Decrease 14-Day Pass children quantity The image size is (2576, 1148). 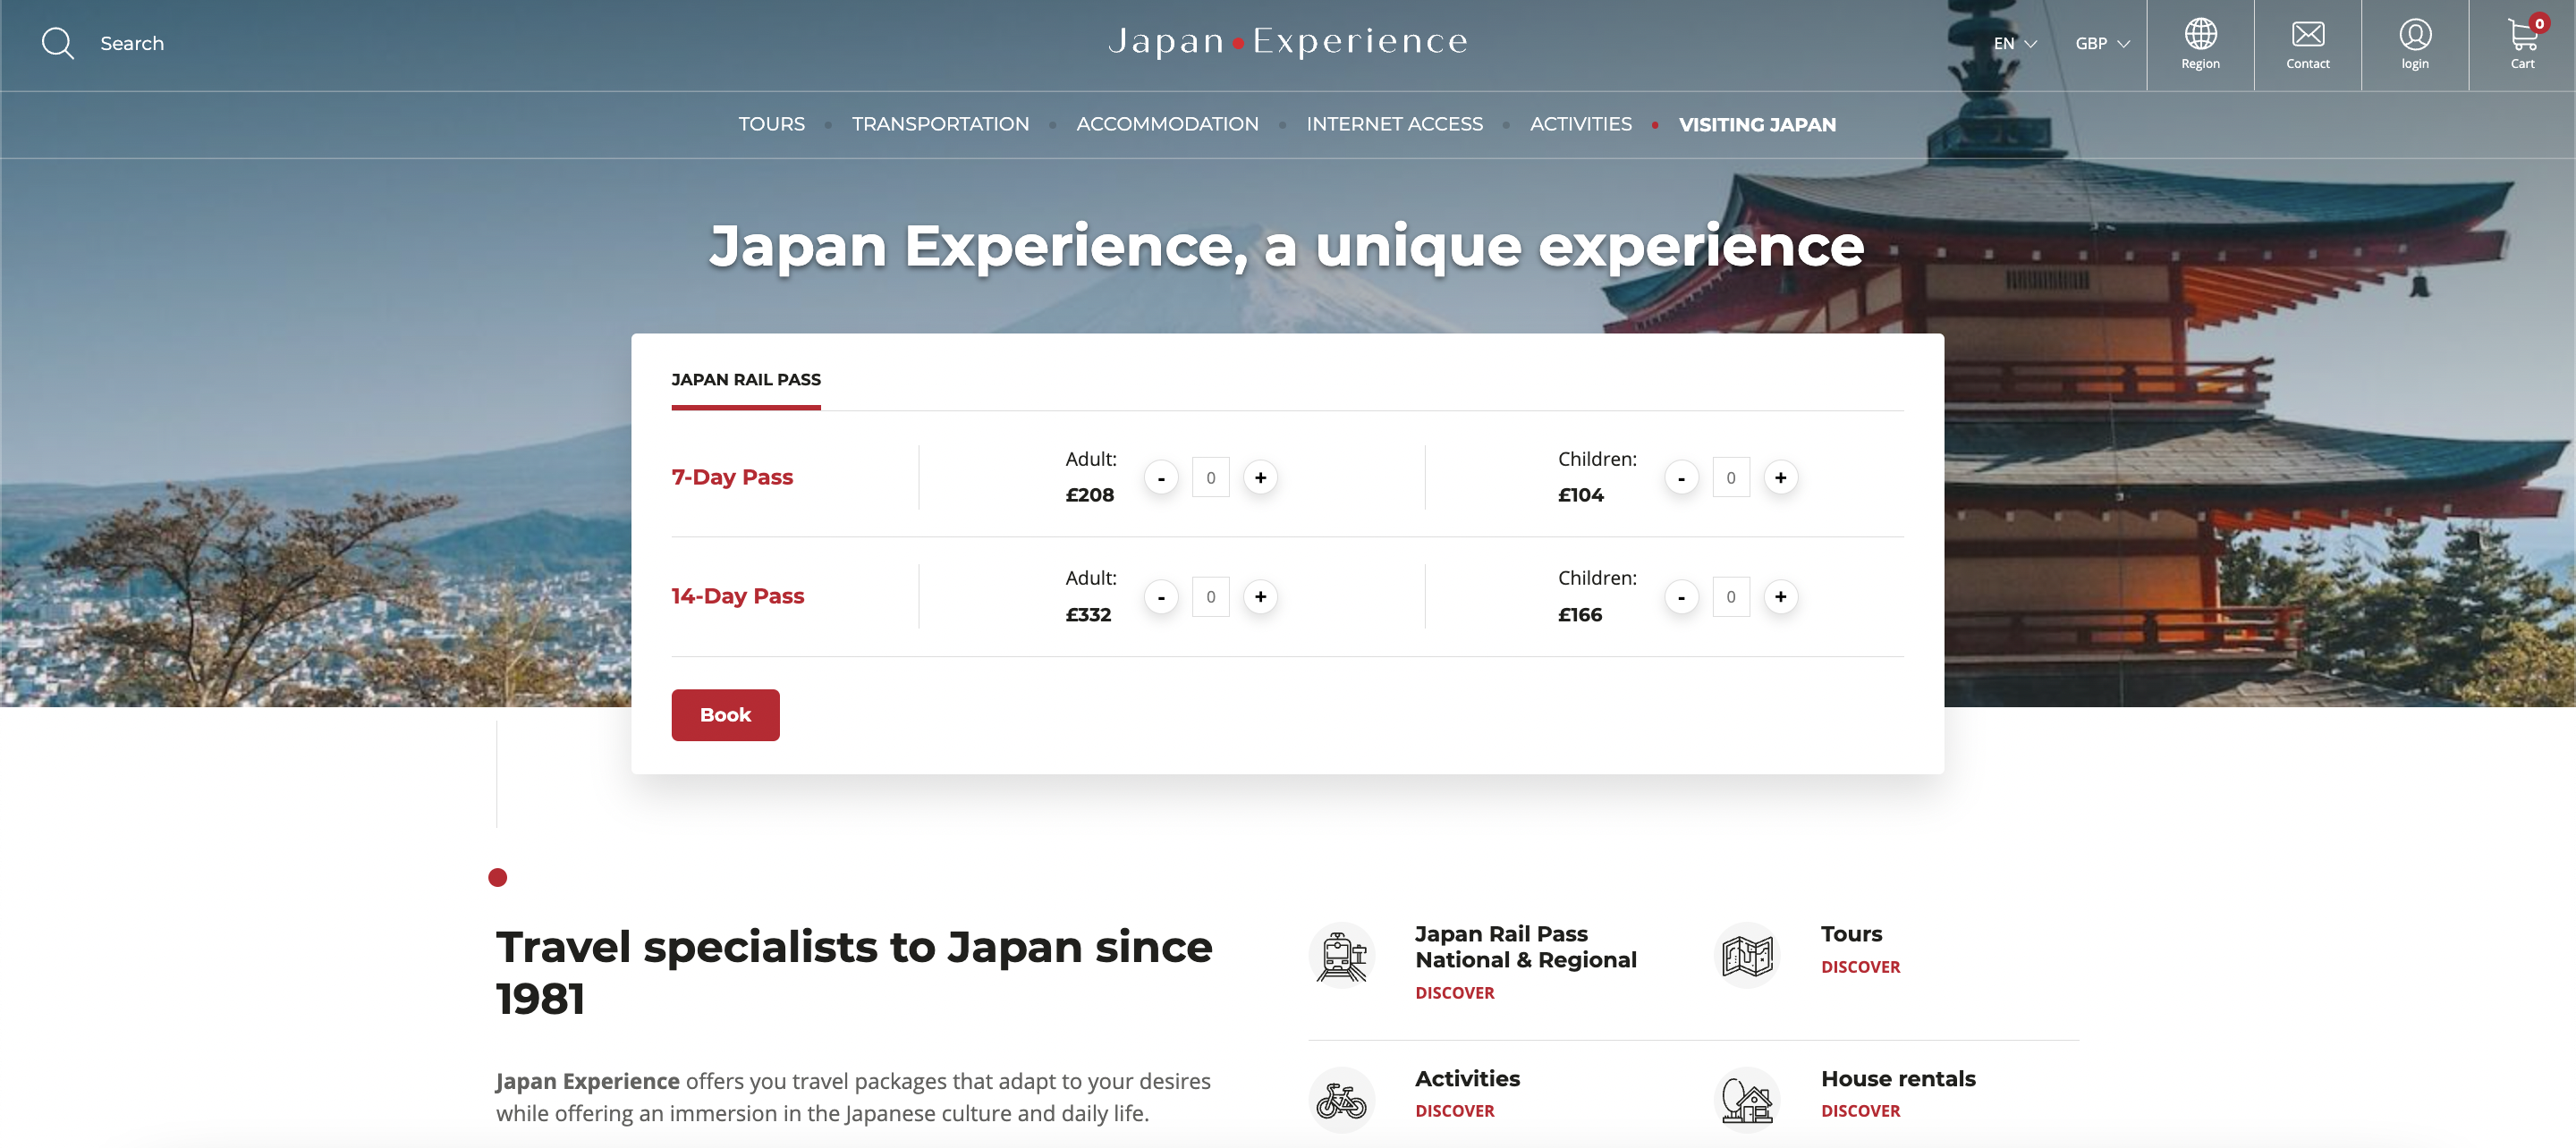1681,597
